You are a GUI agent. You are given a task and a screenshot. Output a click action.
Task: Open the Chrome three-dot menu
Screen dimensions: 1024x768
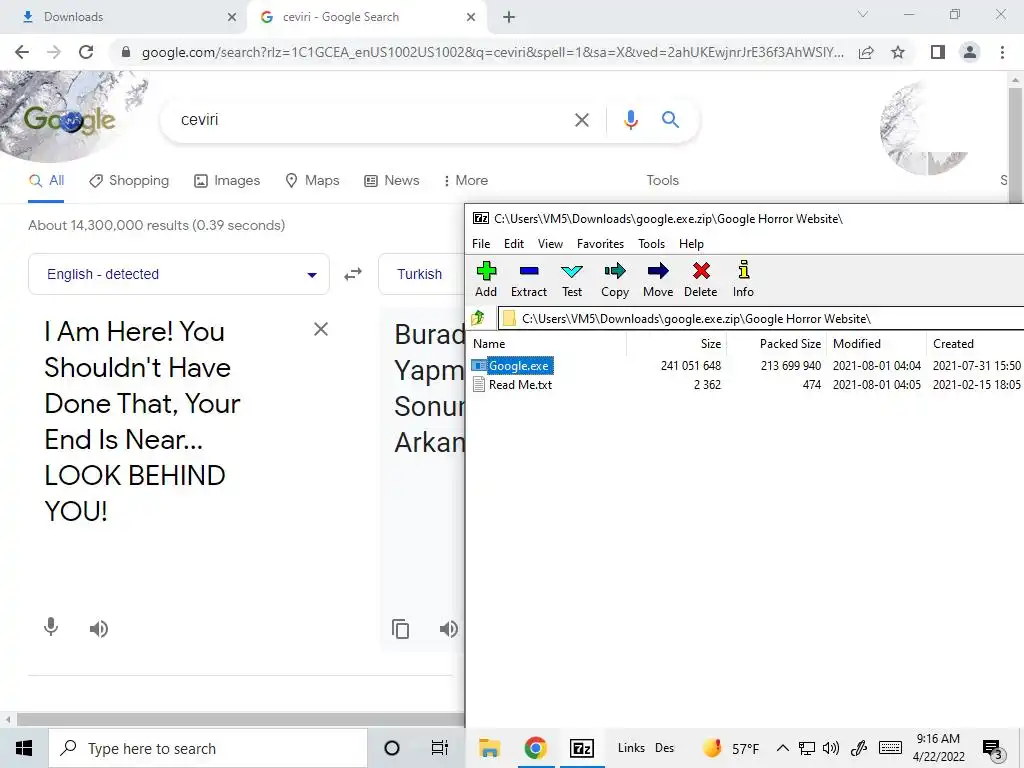[1002, 52]
